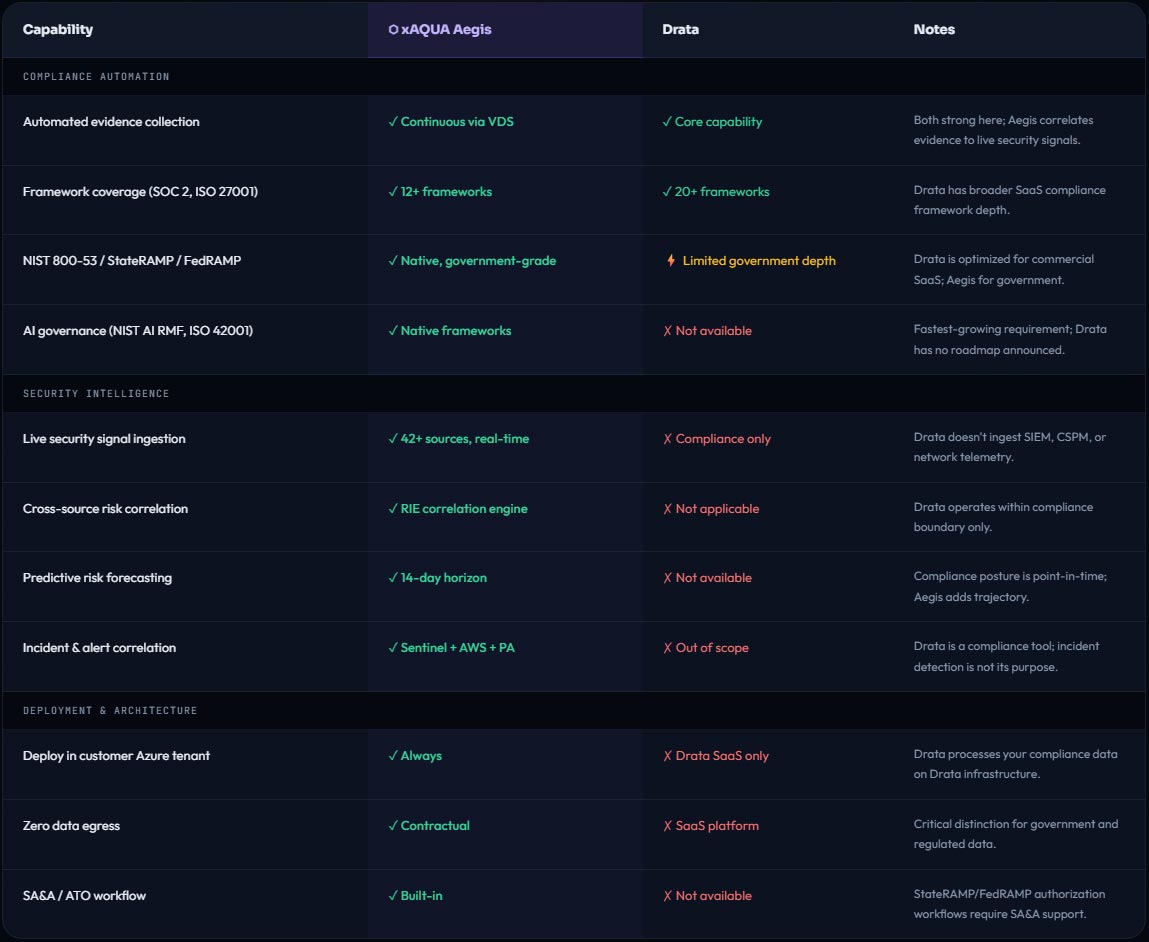
Task: Click the SECURITY INTELLIGENCE section label
Action: click(96, 393)
